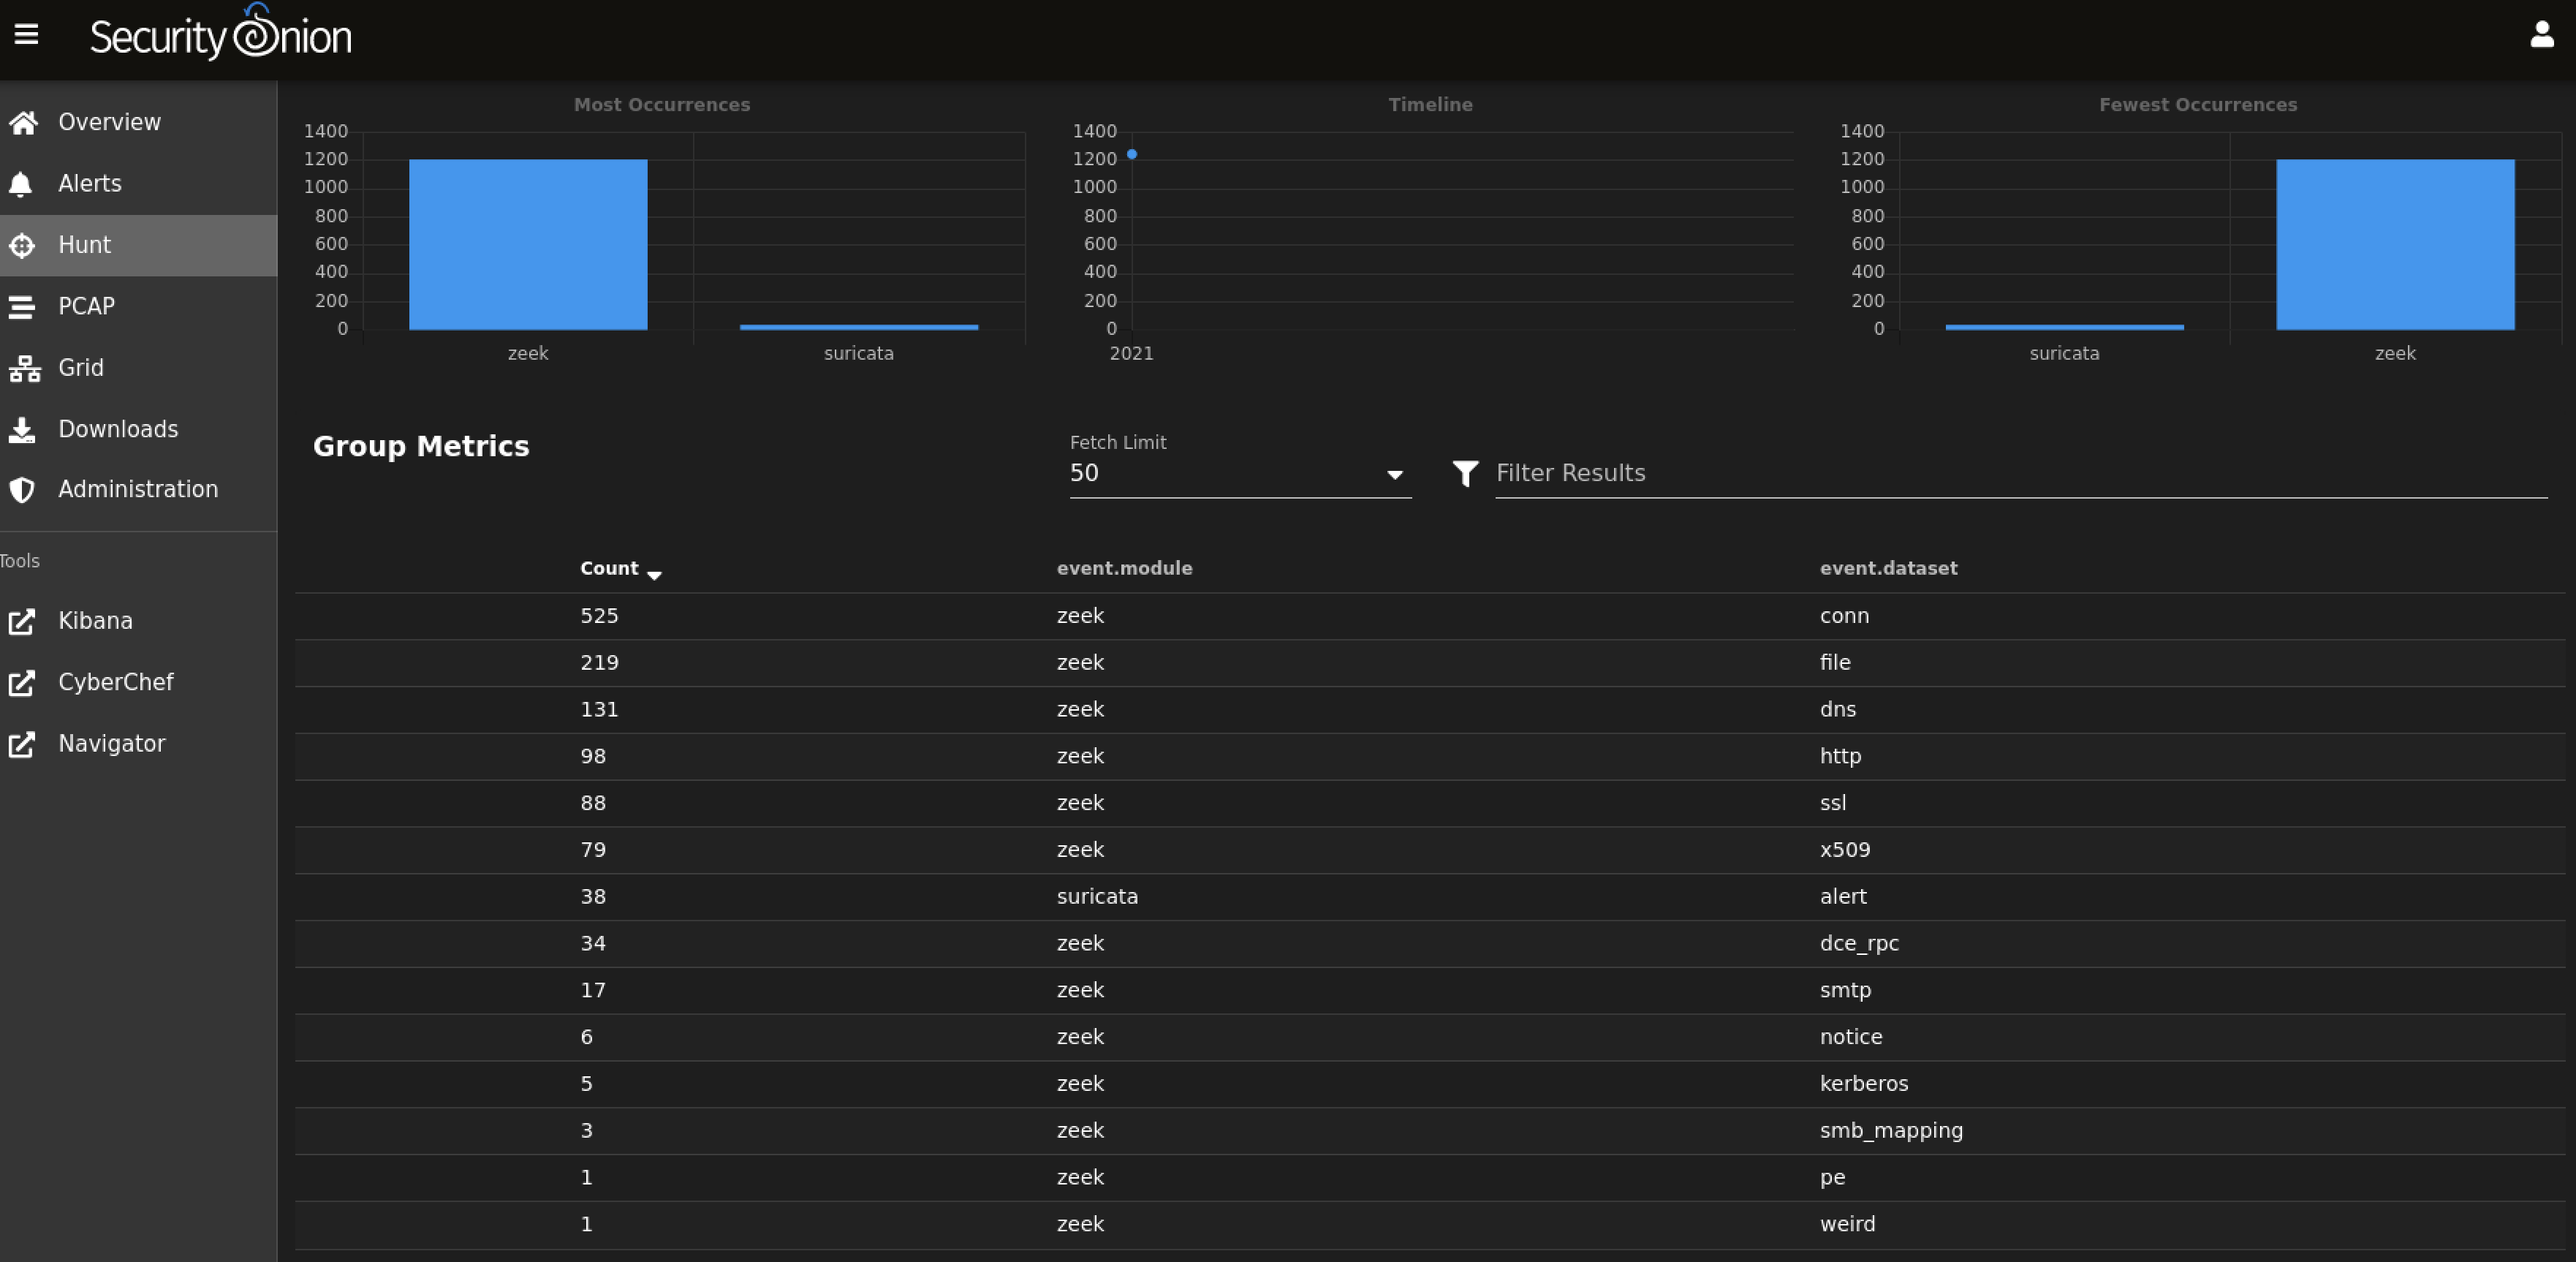
Task: Click the Navigator external link icon
Action: [22, 744]
